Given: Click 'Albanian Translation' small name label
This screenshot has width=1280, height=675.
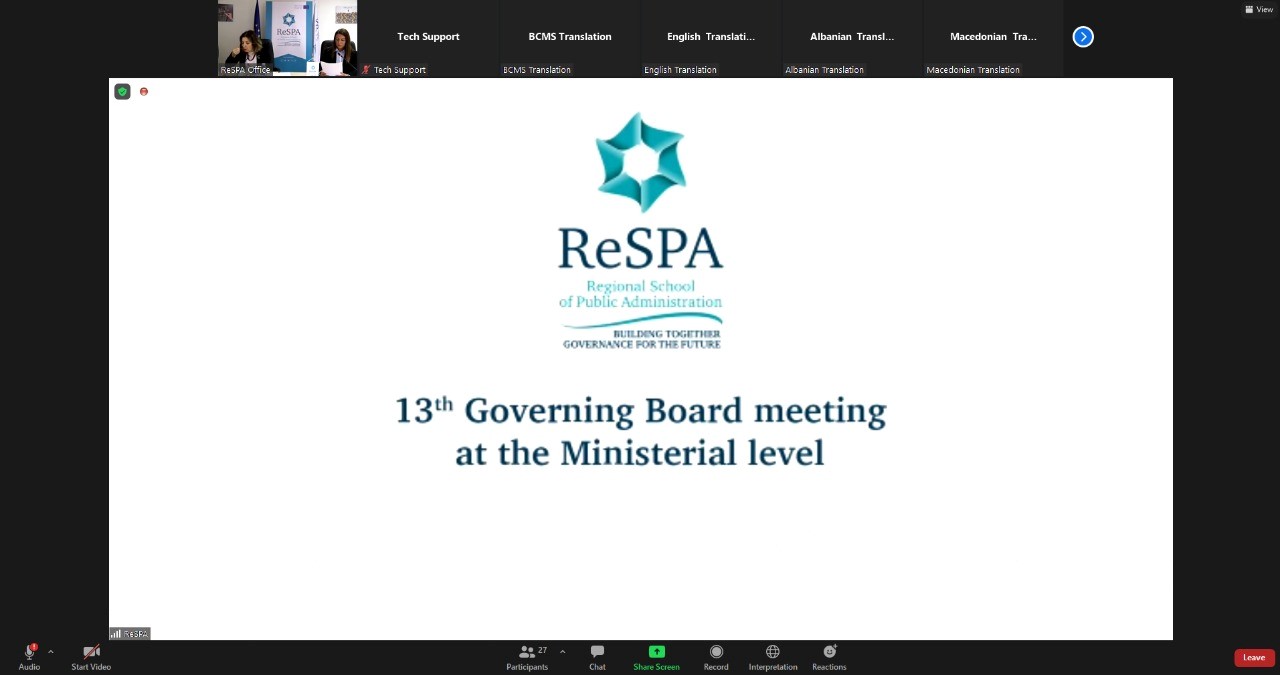Looking at the screenshot, I should [824, 70].
